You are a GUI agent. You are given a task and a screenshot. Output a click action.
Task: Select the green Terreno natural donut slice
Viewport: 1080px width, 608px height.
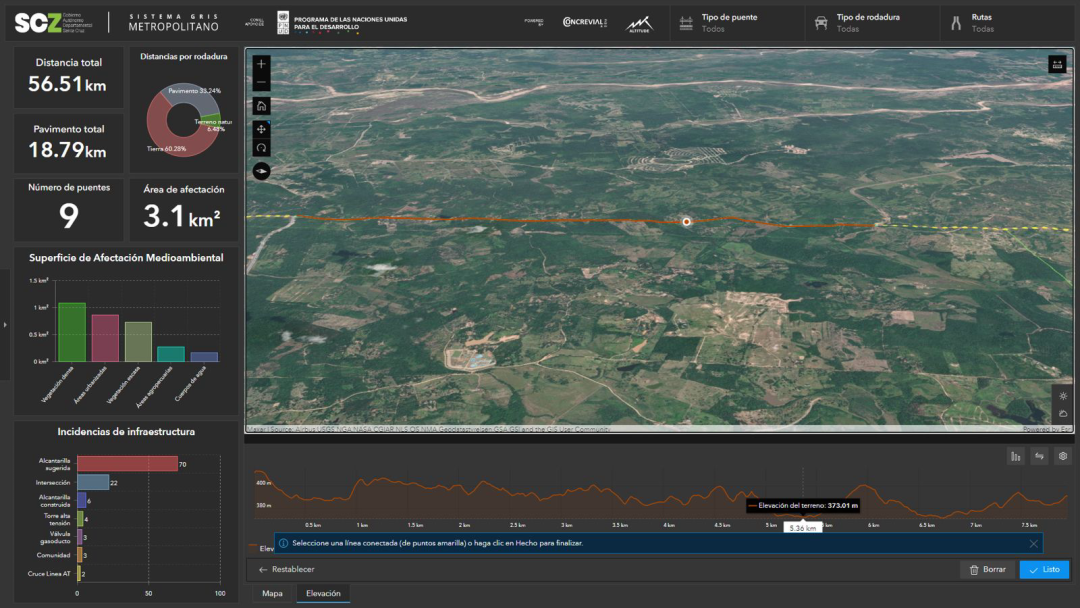(x=209, y=120)
